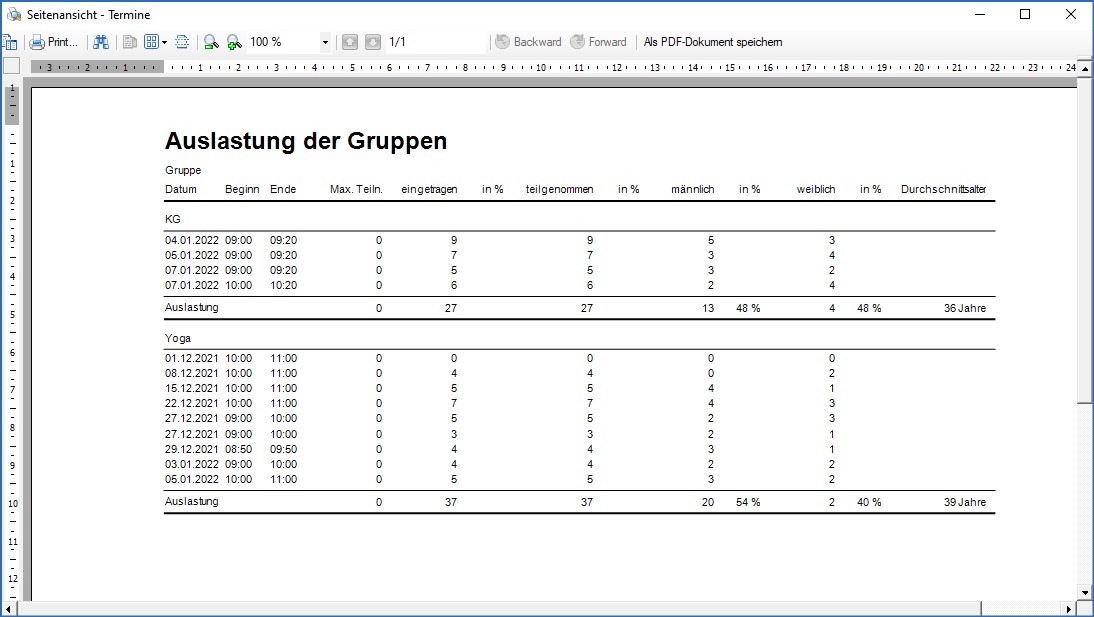The width and height of the screenshot is (1094, 617).
Task: Click the copy page icon
Action: pyautogui.click(x=130, y=42)
